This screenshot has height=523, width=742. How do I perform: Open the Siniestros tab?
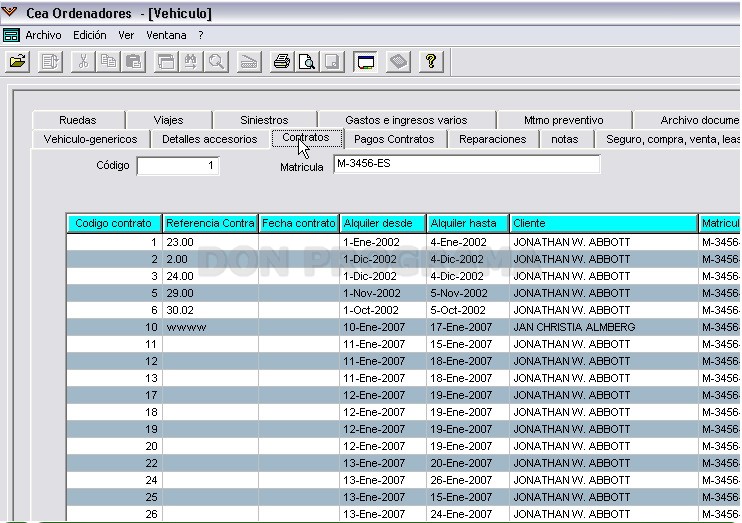264,120
